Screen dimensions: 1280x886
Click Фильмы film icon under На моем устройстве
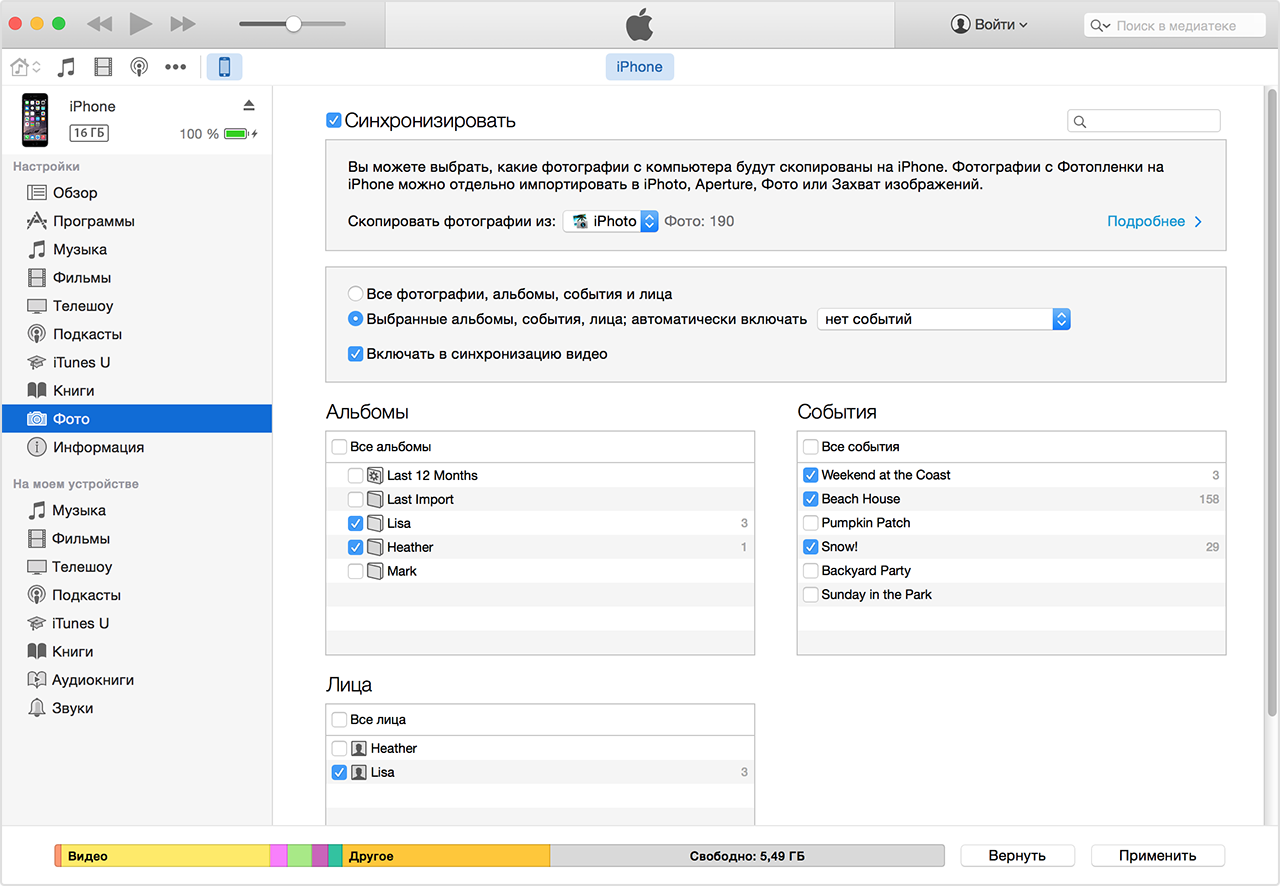pos(37,539)
